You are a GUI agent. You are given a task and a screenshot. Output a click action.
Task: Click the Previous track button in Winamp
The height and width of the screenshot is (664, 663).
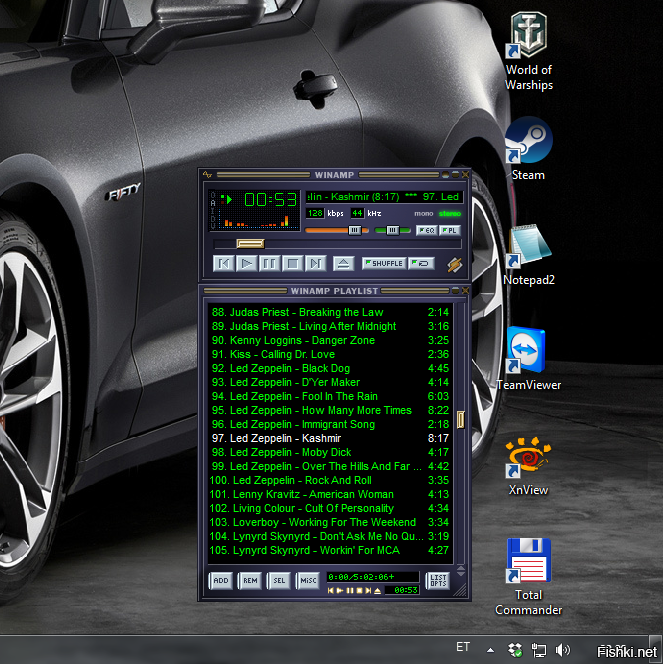(x=224, y=264)
